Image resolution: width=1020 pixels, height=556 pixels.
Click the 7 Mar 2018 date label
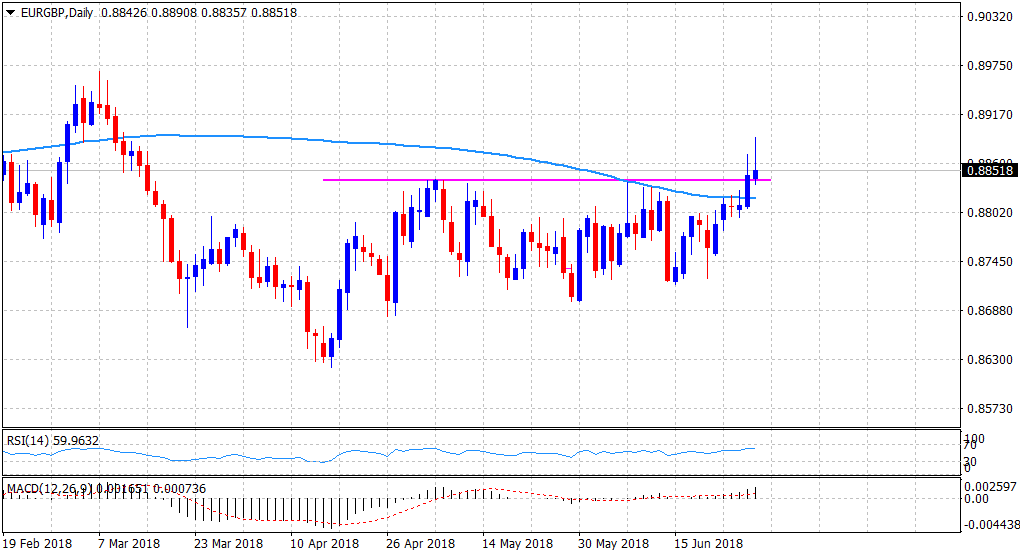129,544
